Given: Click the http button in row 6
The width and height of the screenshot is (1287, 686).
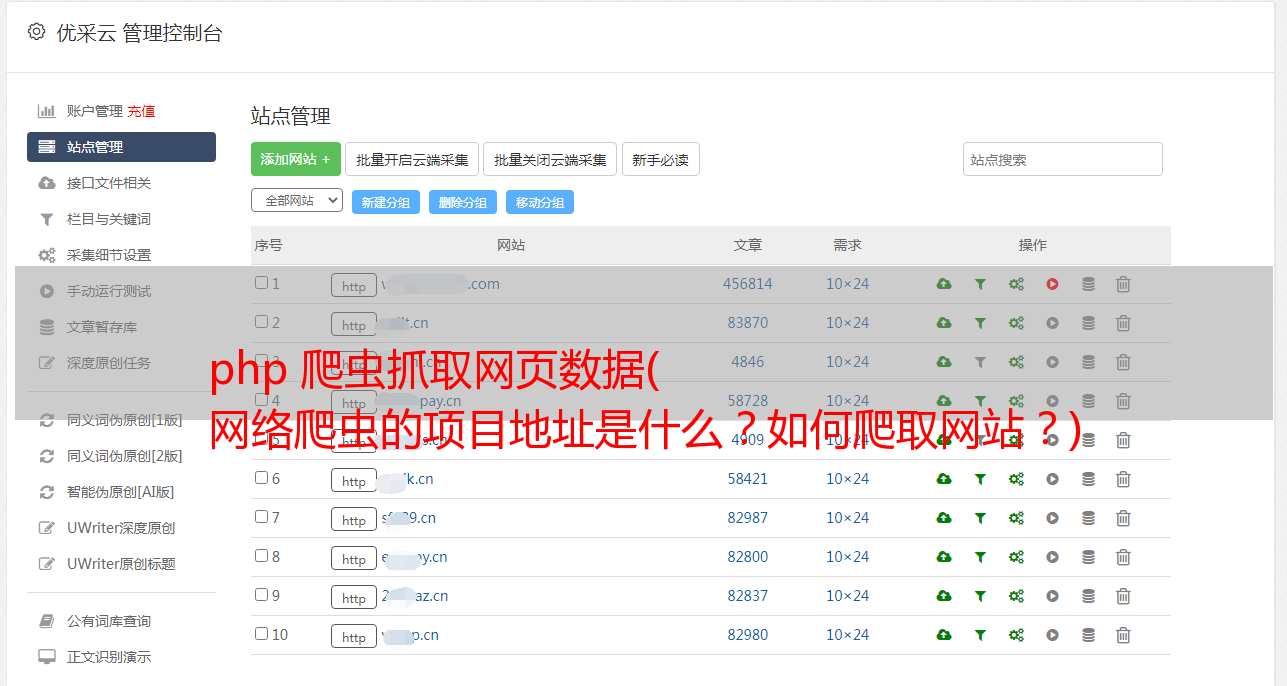Looking at the screenshot, I should point(354,481).
